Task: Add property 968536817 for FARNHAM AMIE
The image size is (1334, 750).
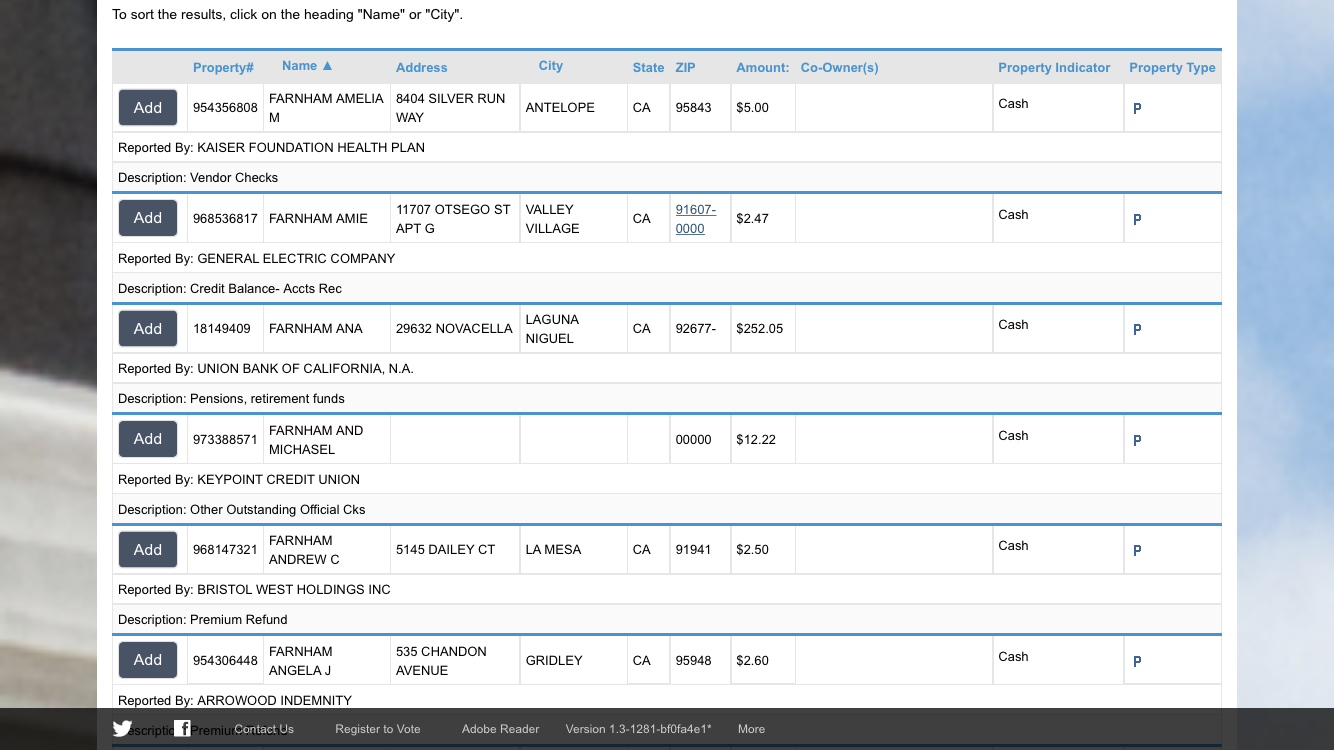Action: coord(148,218)
